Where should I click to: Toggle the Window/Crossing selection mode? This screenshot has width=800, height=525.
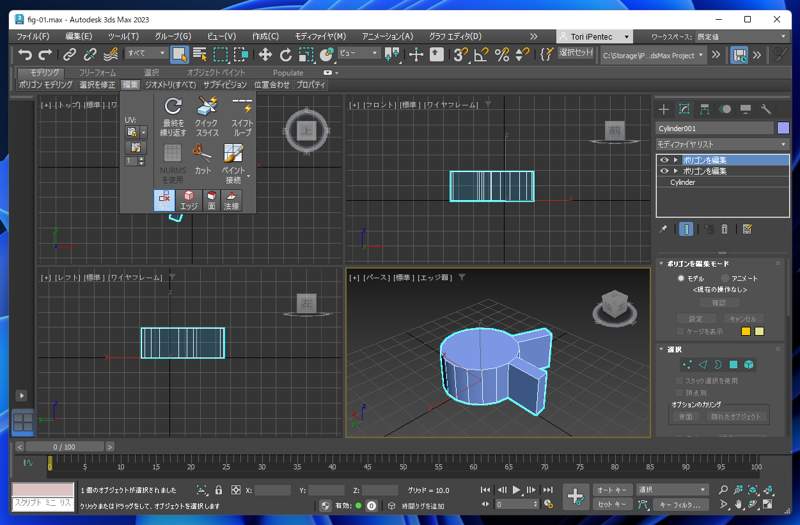[241, 54]
